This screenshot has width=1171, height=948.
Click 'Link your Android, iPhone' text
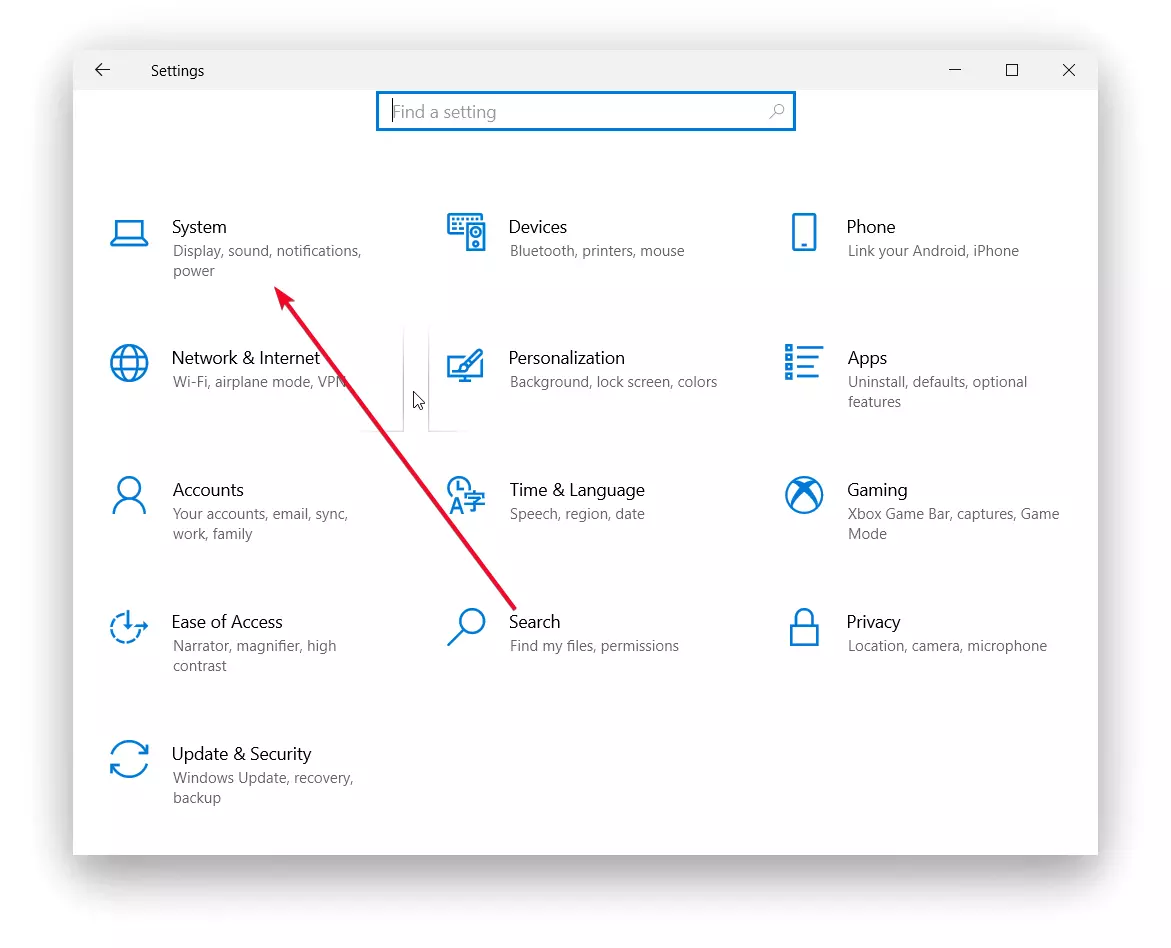(934, 251)
